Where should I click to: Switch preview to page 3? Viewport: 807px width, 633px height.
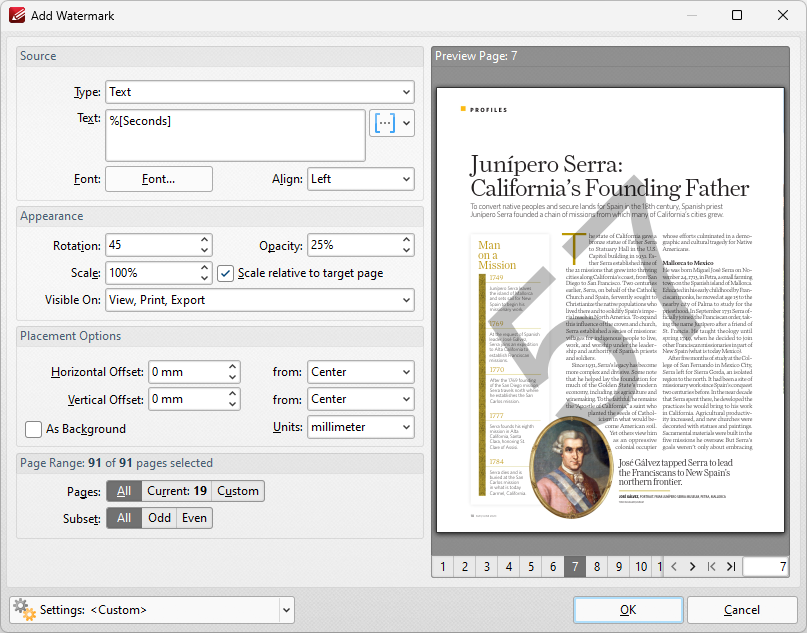[x=487, y=567]
